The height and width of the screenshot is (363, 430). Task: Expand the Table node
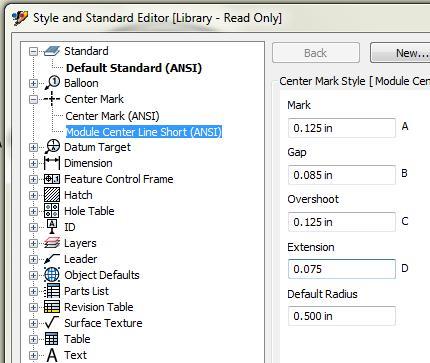(x=33, y=339)
